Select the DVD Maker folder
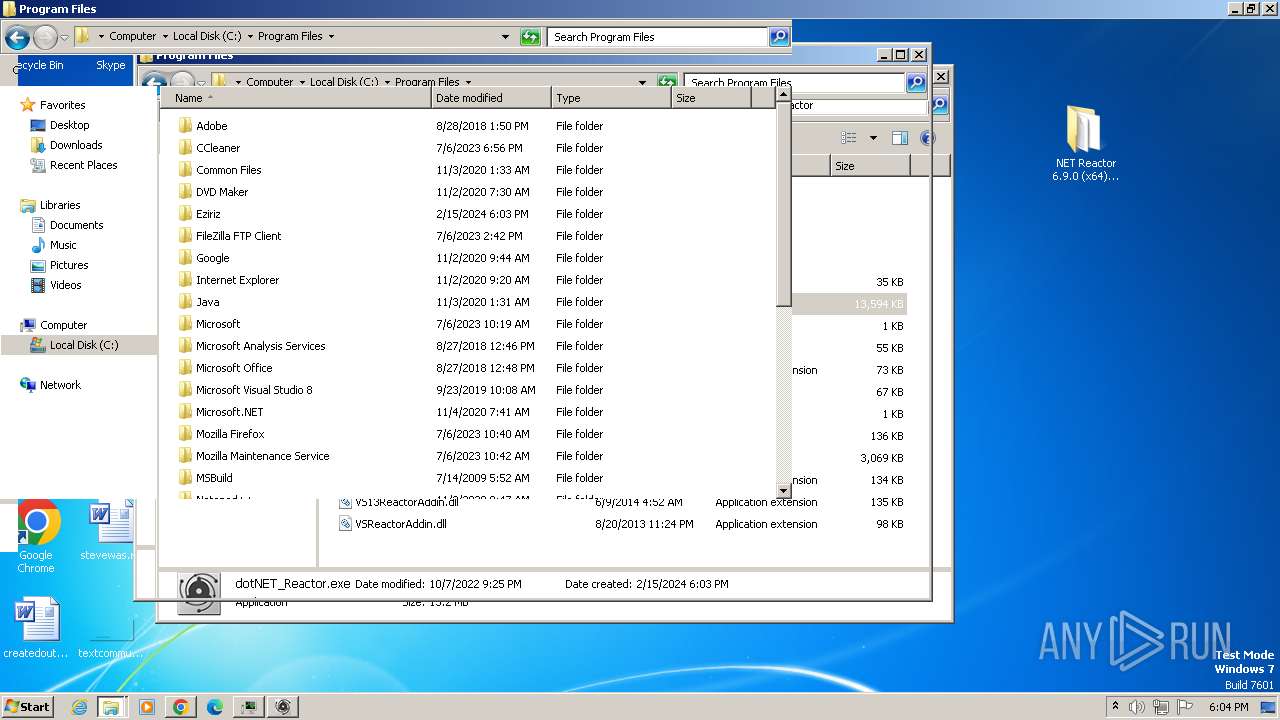 [222, 192]
